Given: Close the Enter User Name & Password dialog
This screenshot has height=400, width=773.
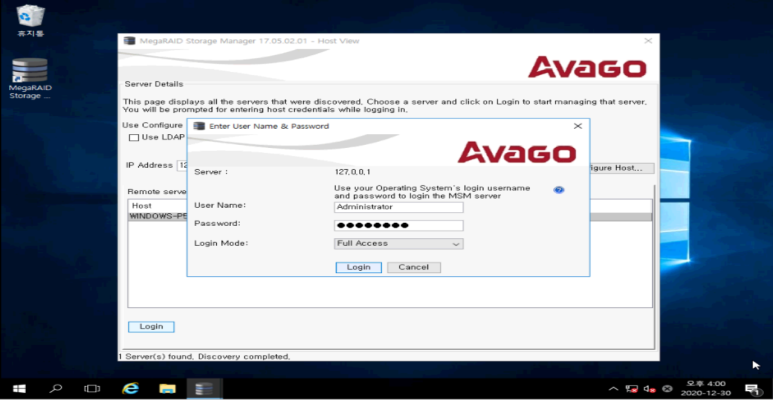Looking at the screenshot, I should (x=578, y=126).
